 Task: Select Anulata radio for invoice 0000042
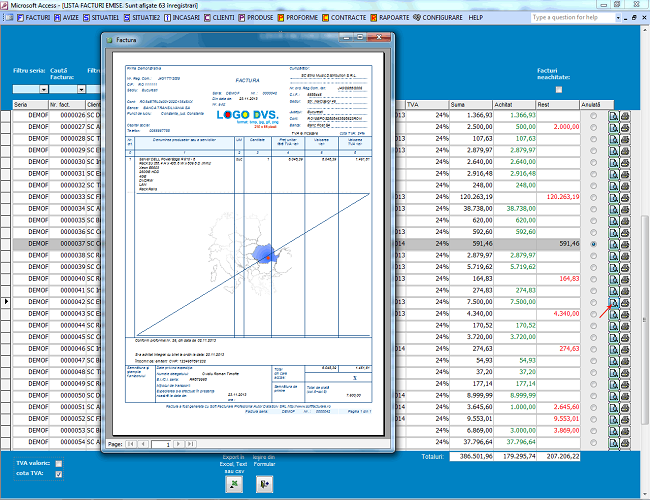pyautogui.click(x=594, y=303)
